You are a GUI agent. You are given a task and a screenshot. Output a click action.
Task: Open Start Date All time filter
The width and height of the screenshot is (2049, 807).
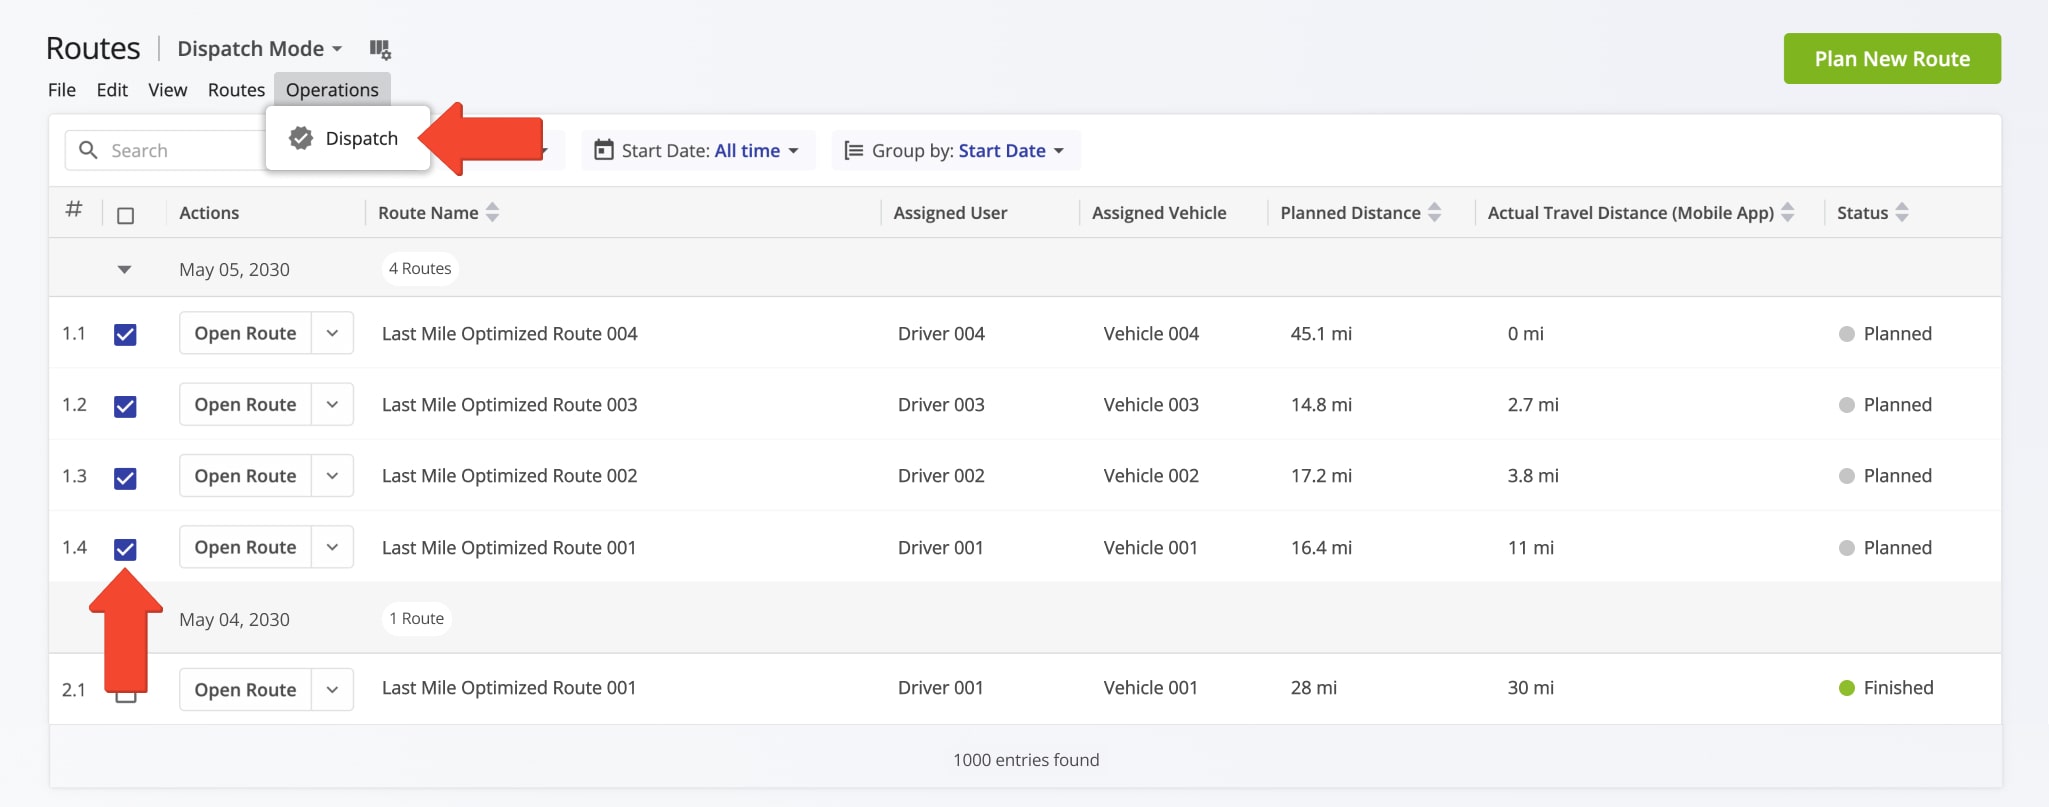[698, 150]
